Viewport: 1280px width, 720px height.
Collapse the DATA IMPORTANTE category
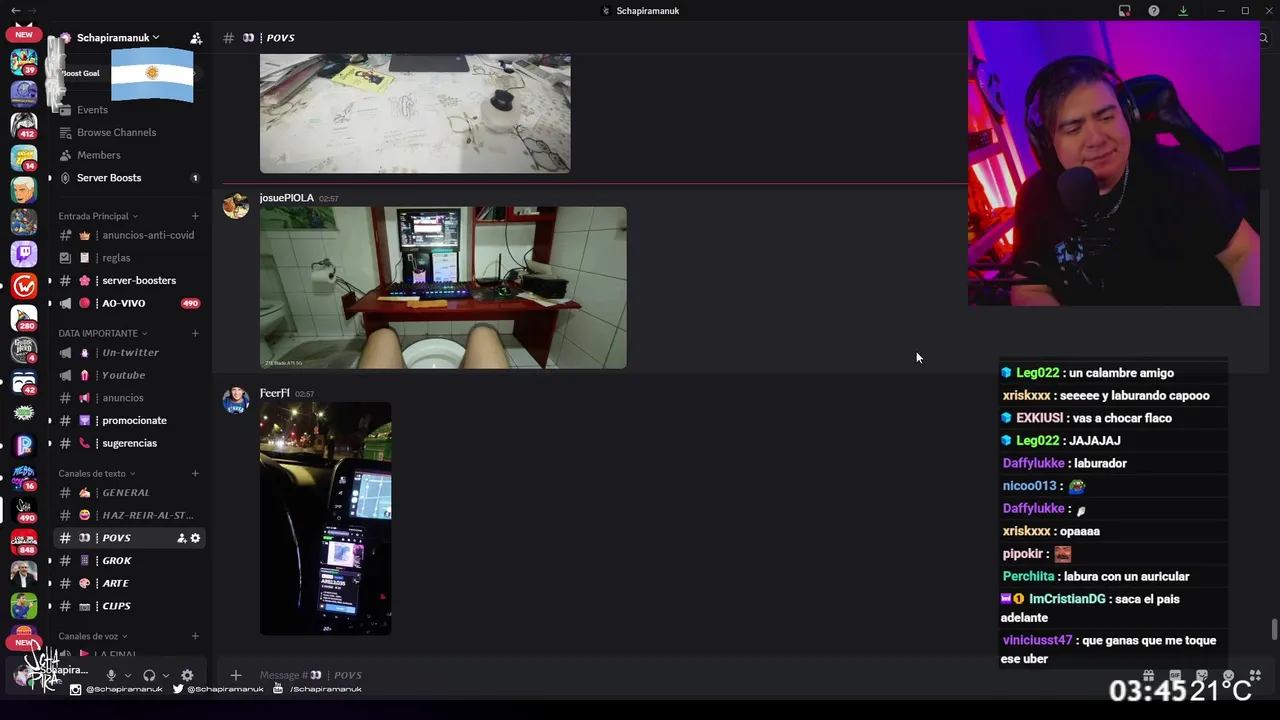(103, 333)
